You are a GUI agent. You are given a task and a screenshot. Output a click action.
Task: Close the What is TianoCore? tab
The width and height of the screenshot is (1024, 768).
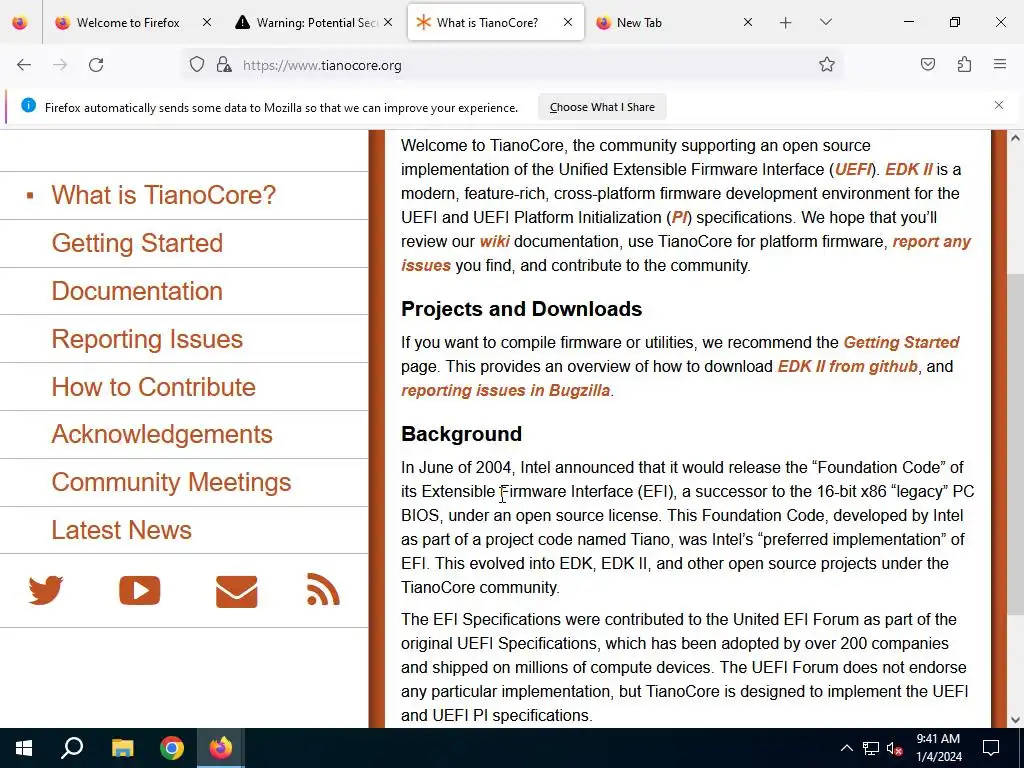[x=568, y=22]
